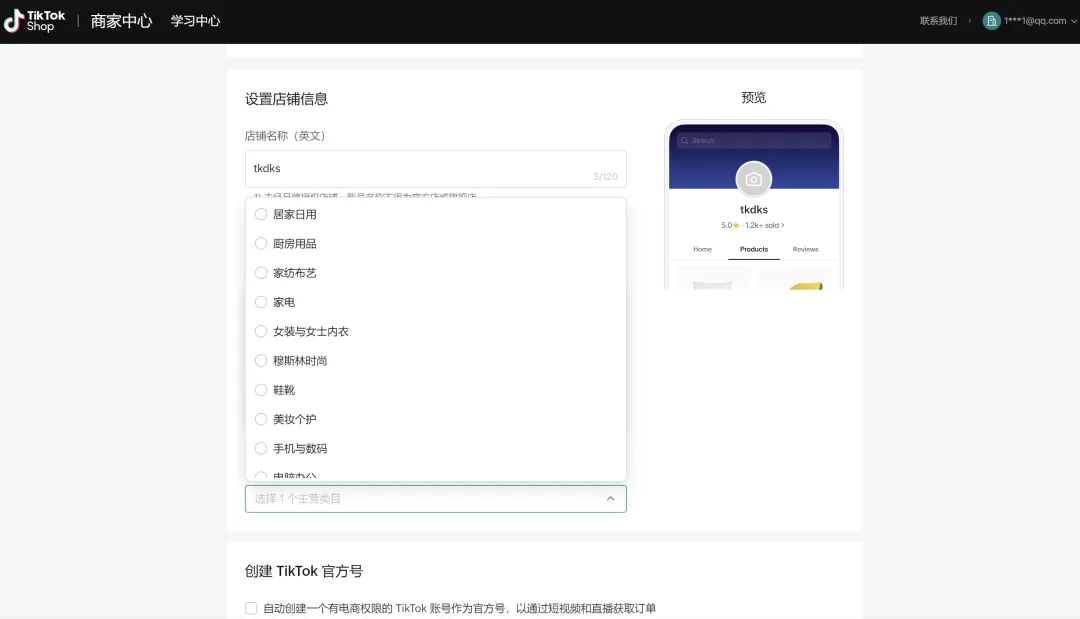Click the camera placeholder icon in store preview

pos(753,178)
